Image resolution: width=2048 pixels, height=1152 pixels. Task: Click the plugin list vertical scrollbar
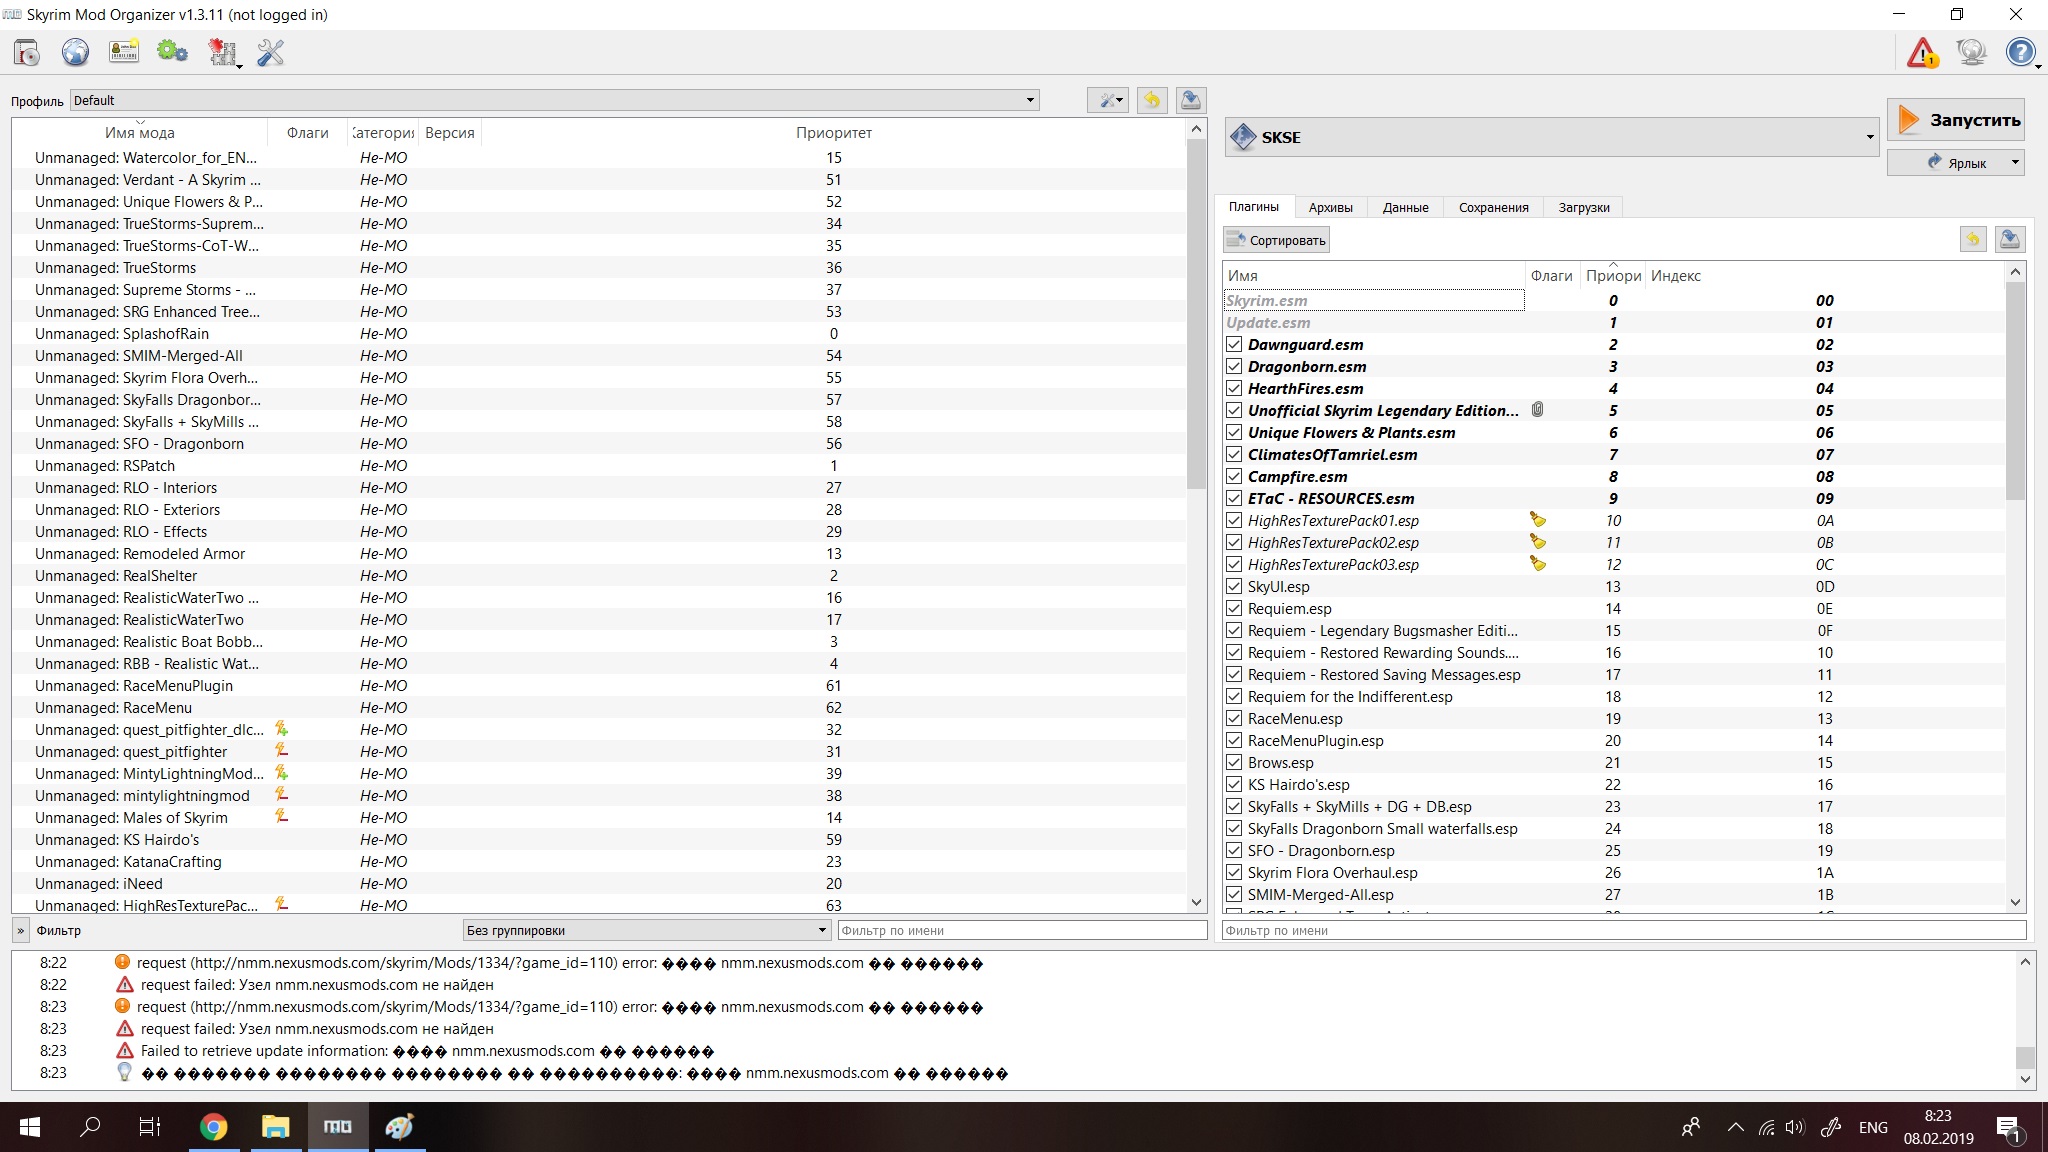[x=2015, y=390]
